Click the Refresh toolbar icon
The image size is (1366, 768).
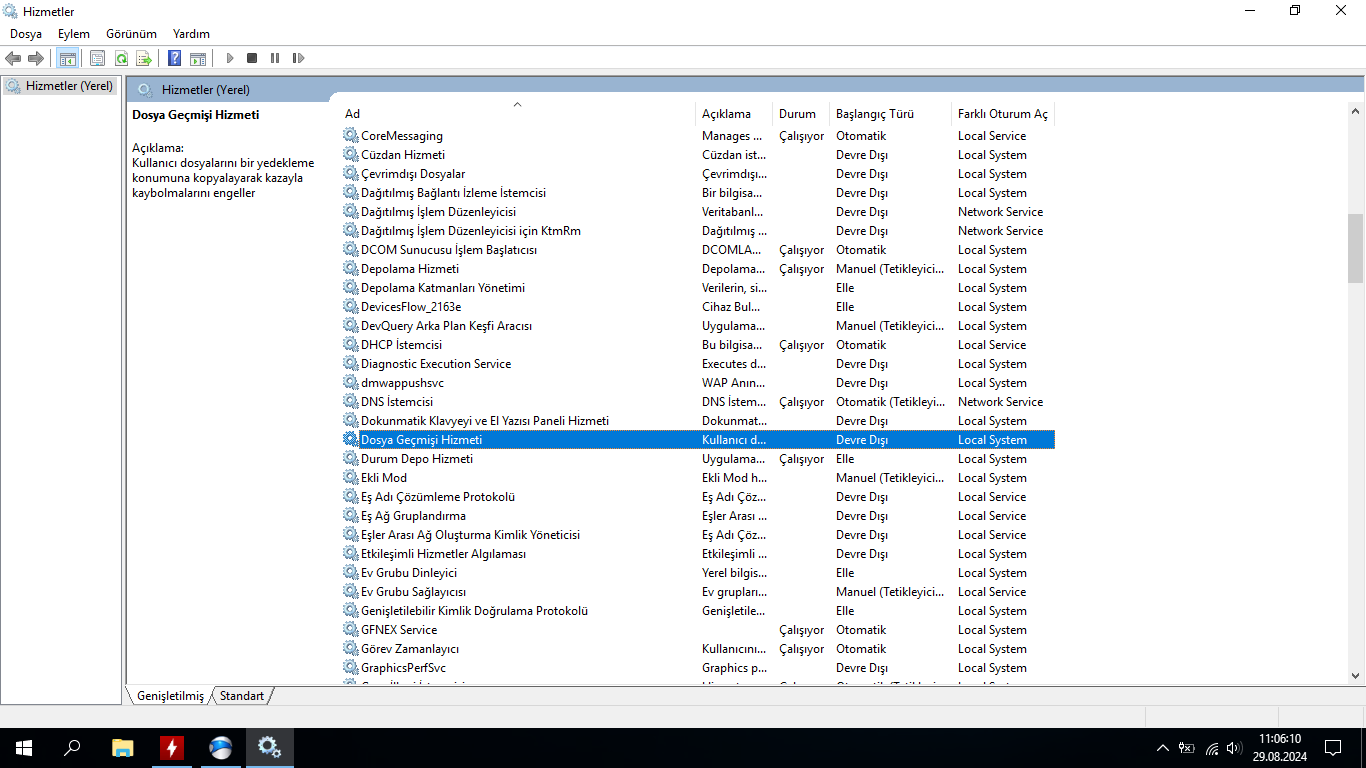(x=121, y=58)
